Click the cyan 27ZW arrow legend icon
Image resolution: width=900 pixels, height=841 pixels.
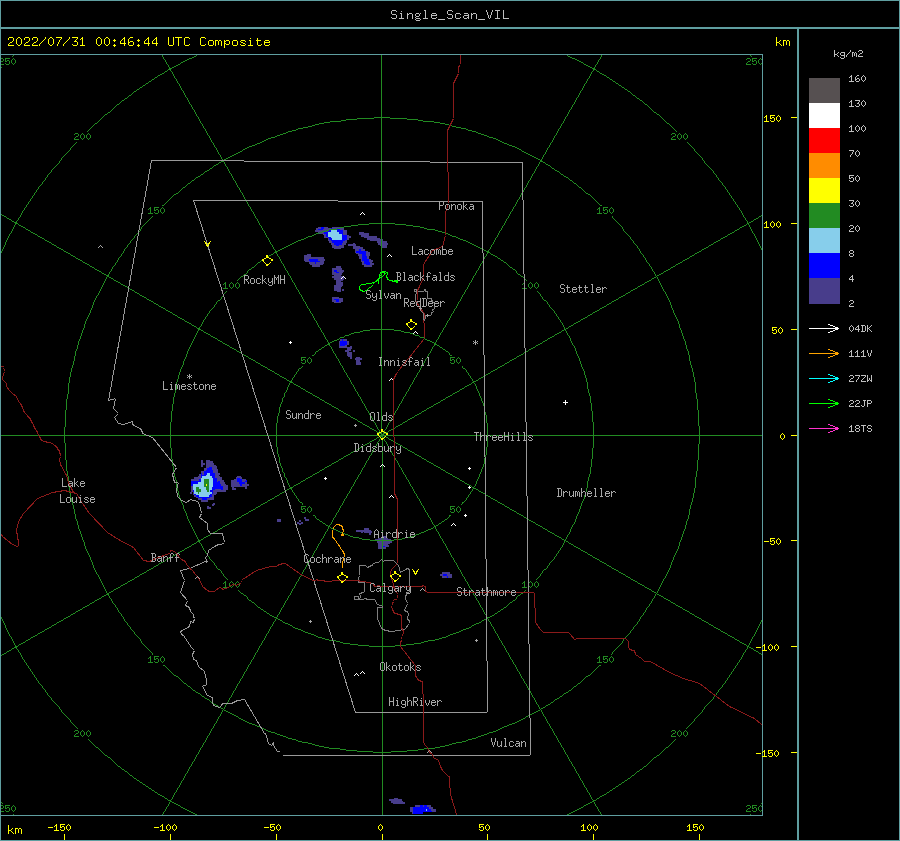pyautogui.click(x=824, y=378)
